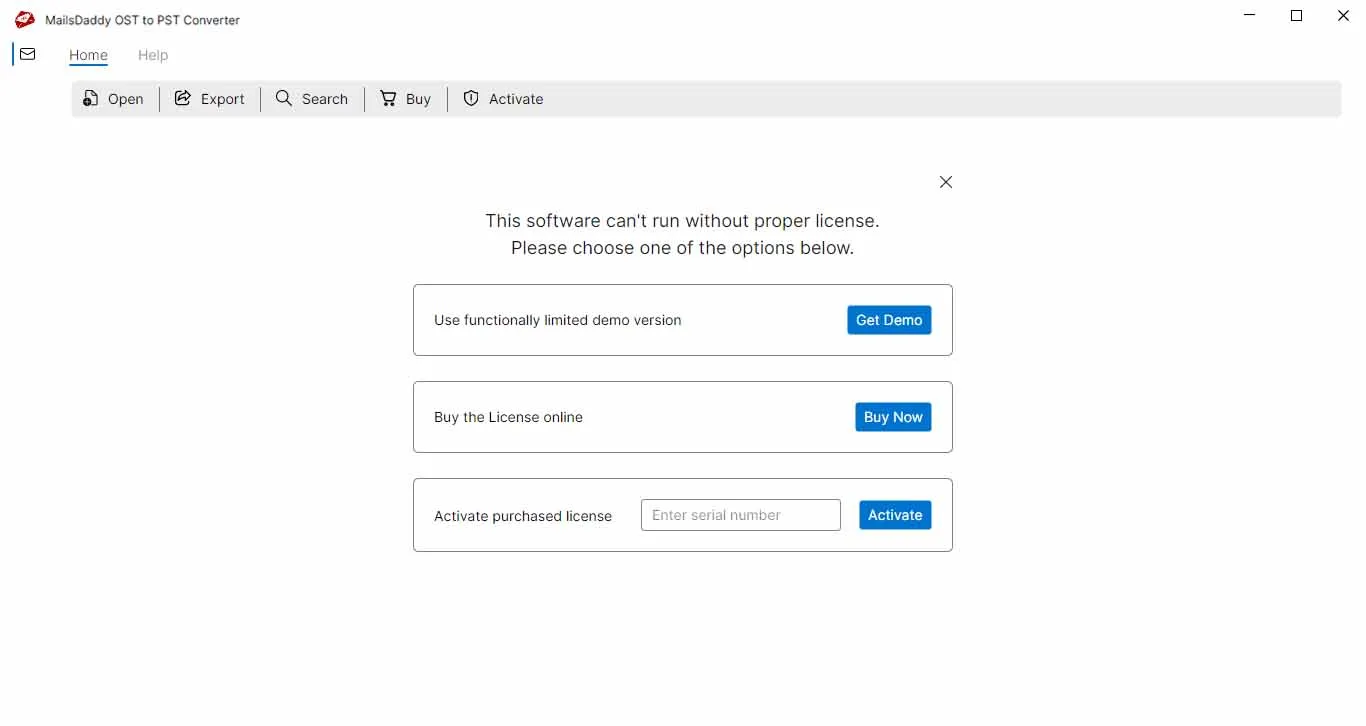Click the 'Open' toolbar label
1366x726 pixels.
[126, 99]
